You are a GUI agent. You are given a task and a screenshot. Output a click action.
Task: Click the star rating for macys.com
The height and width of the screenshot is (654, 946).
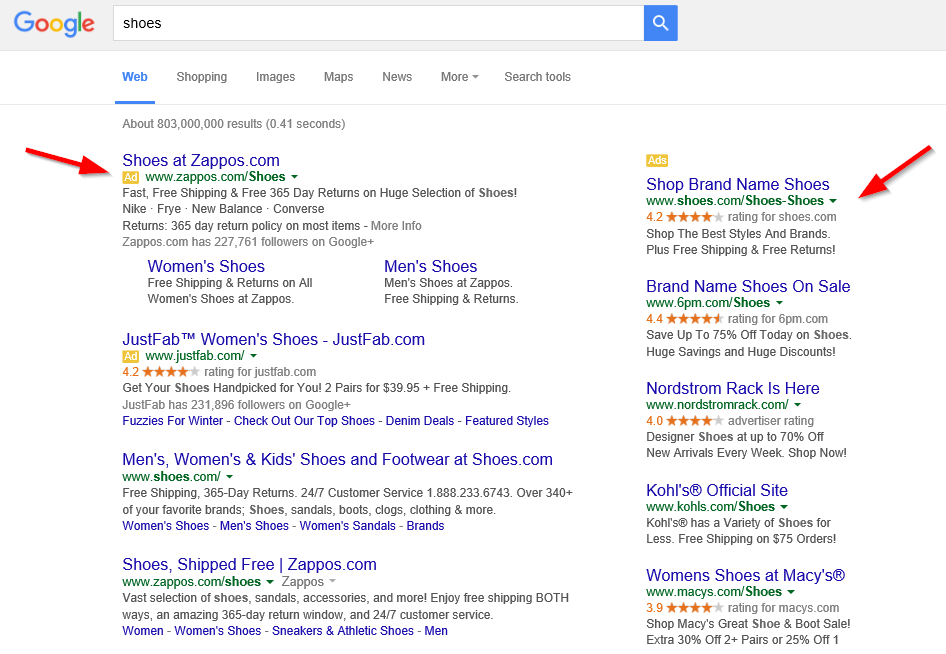point(694,608)
